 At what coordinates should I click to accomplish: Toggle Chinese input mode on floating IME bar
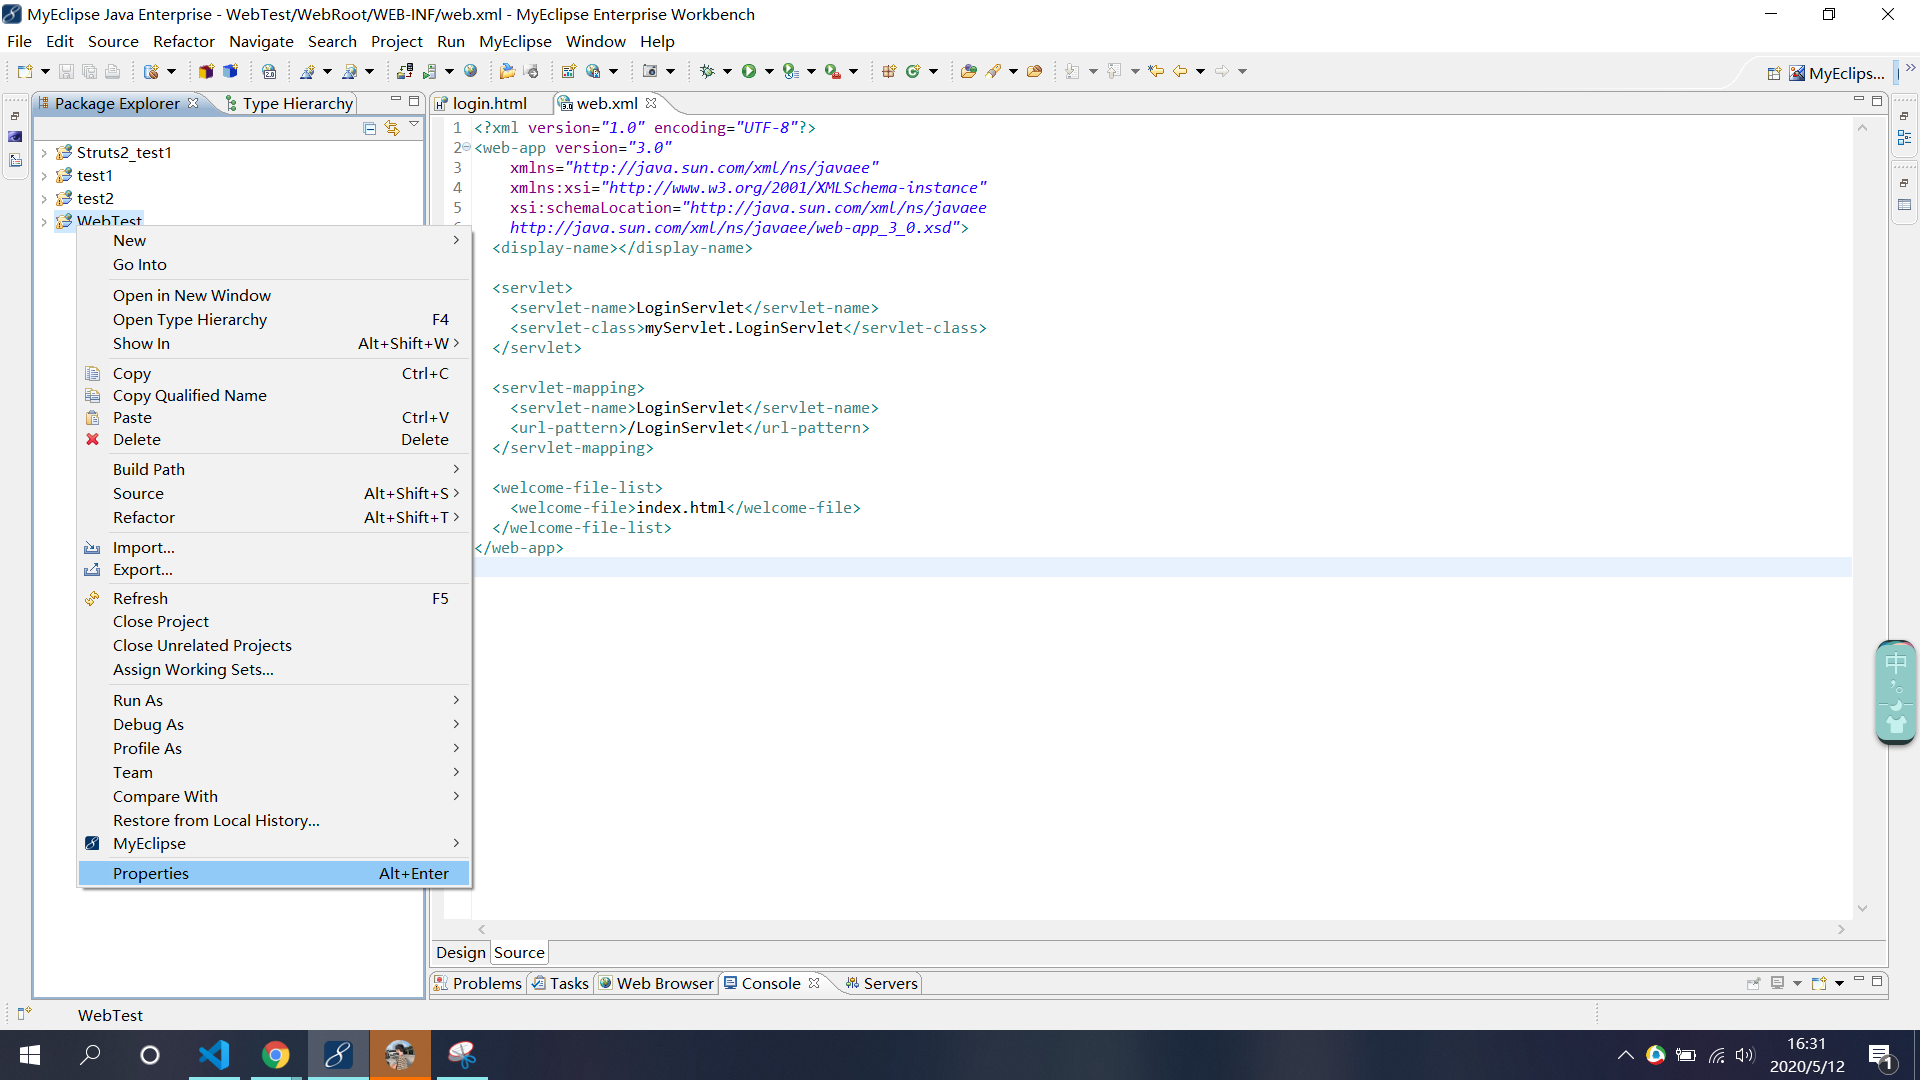pyautogui.click(x=1896, y=663)
